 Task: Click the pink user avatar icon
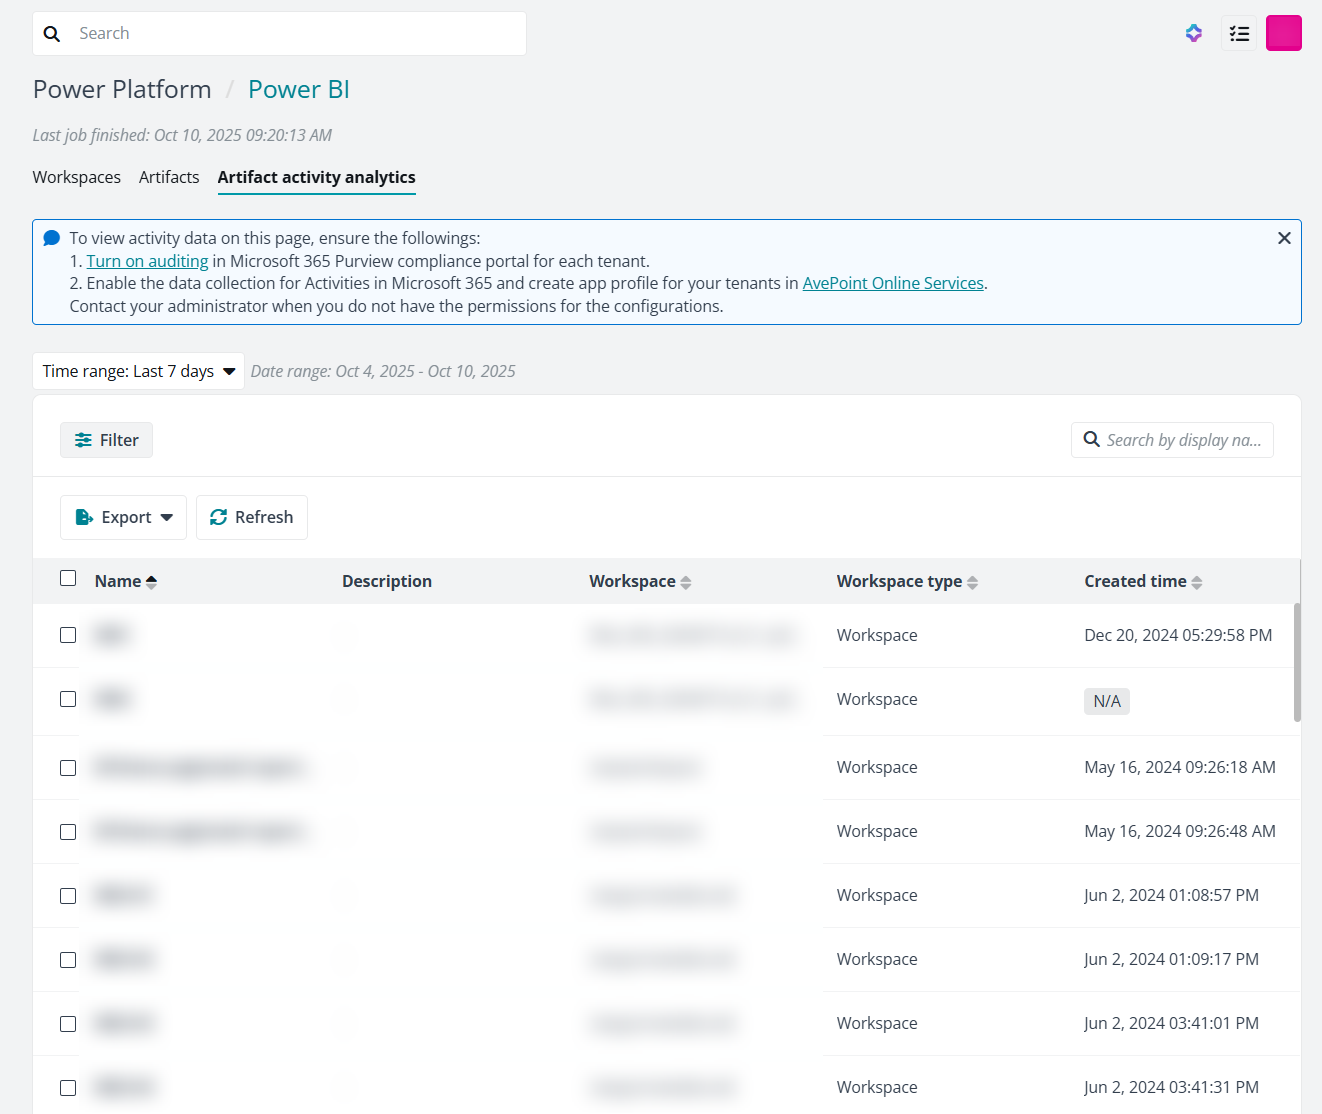click(1283, 33)
